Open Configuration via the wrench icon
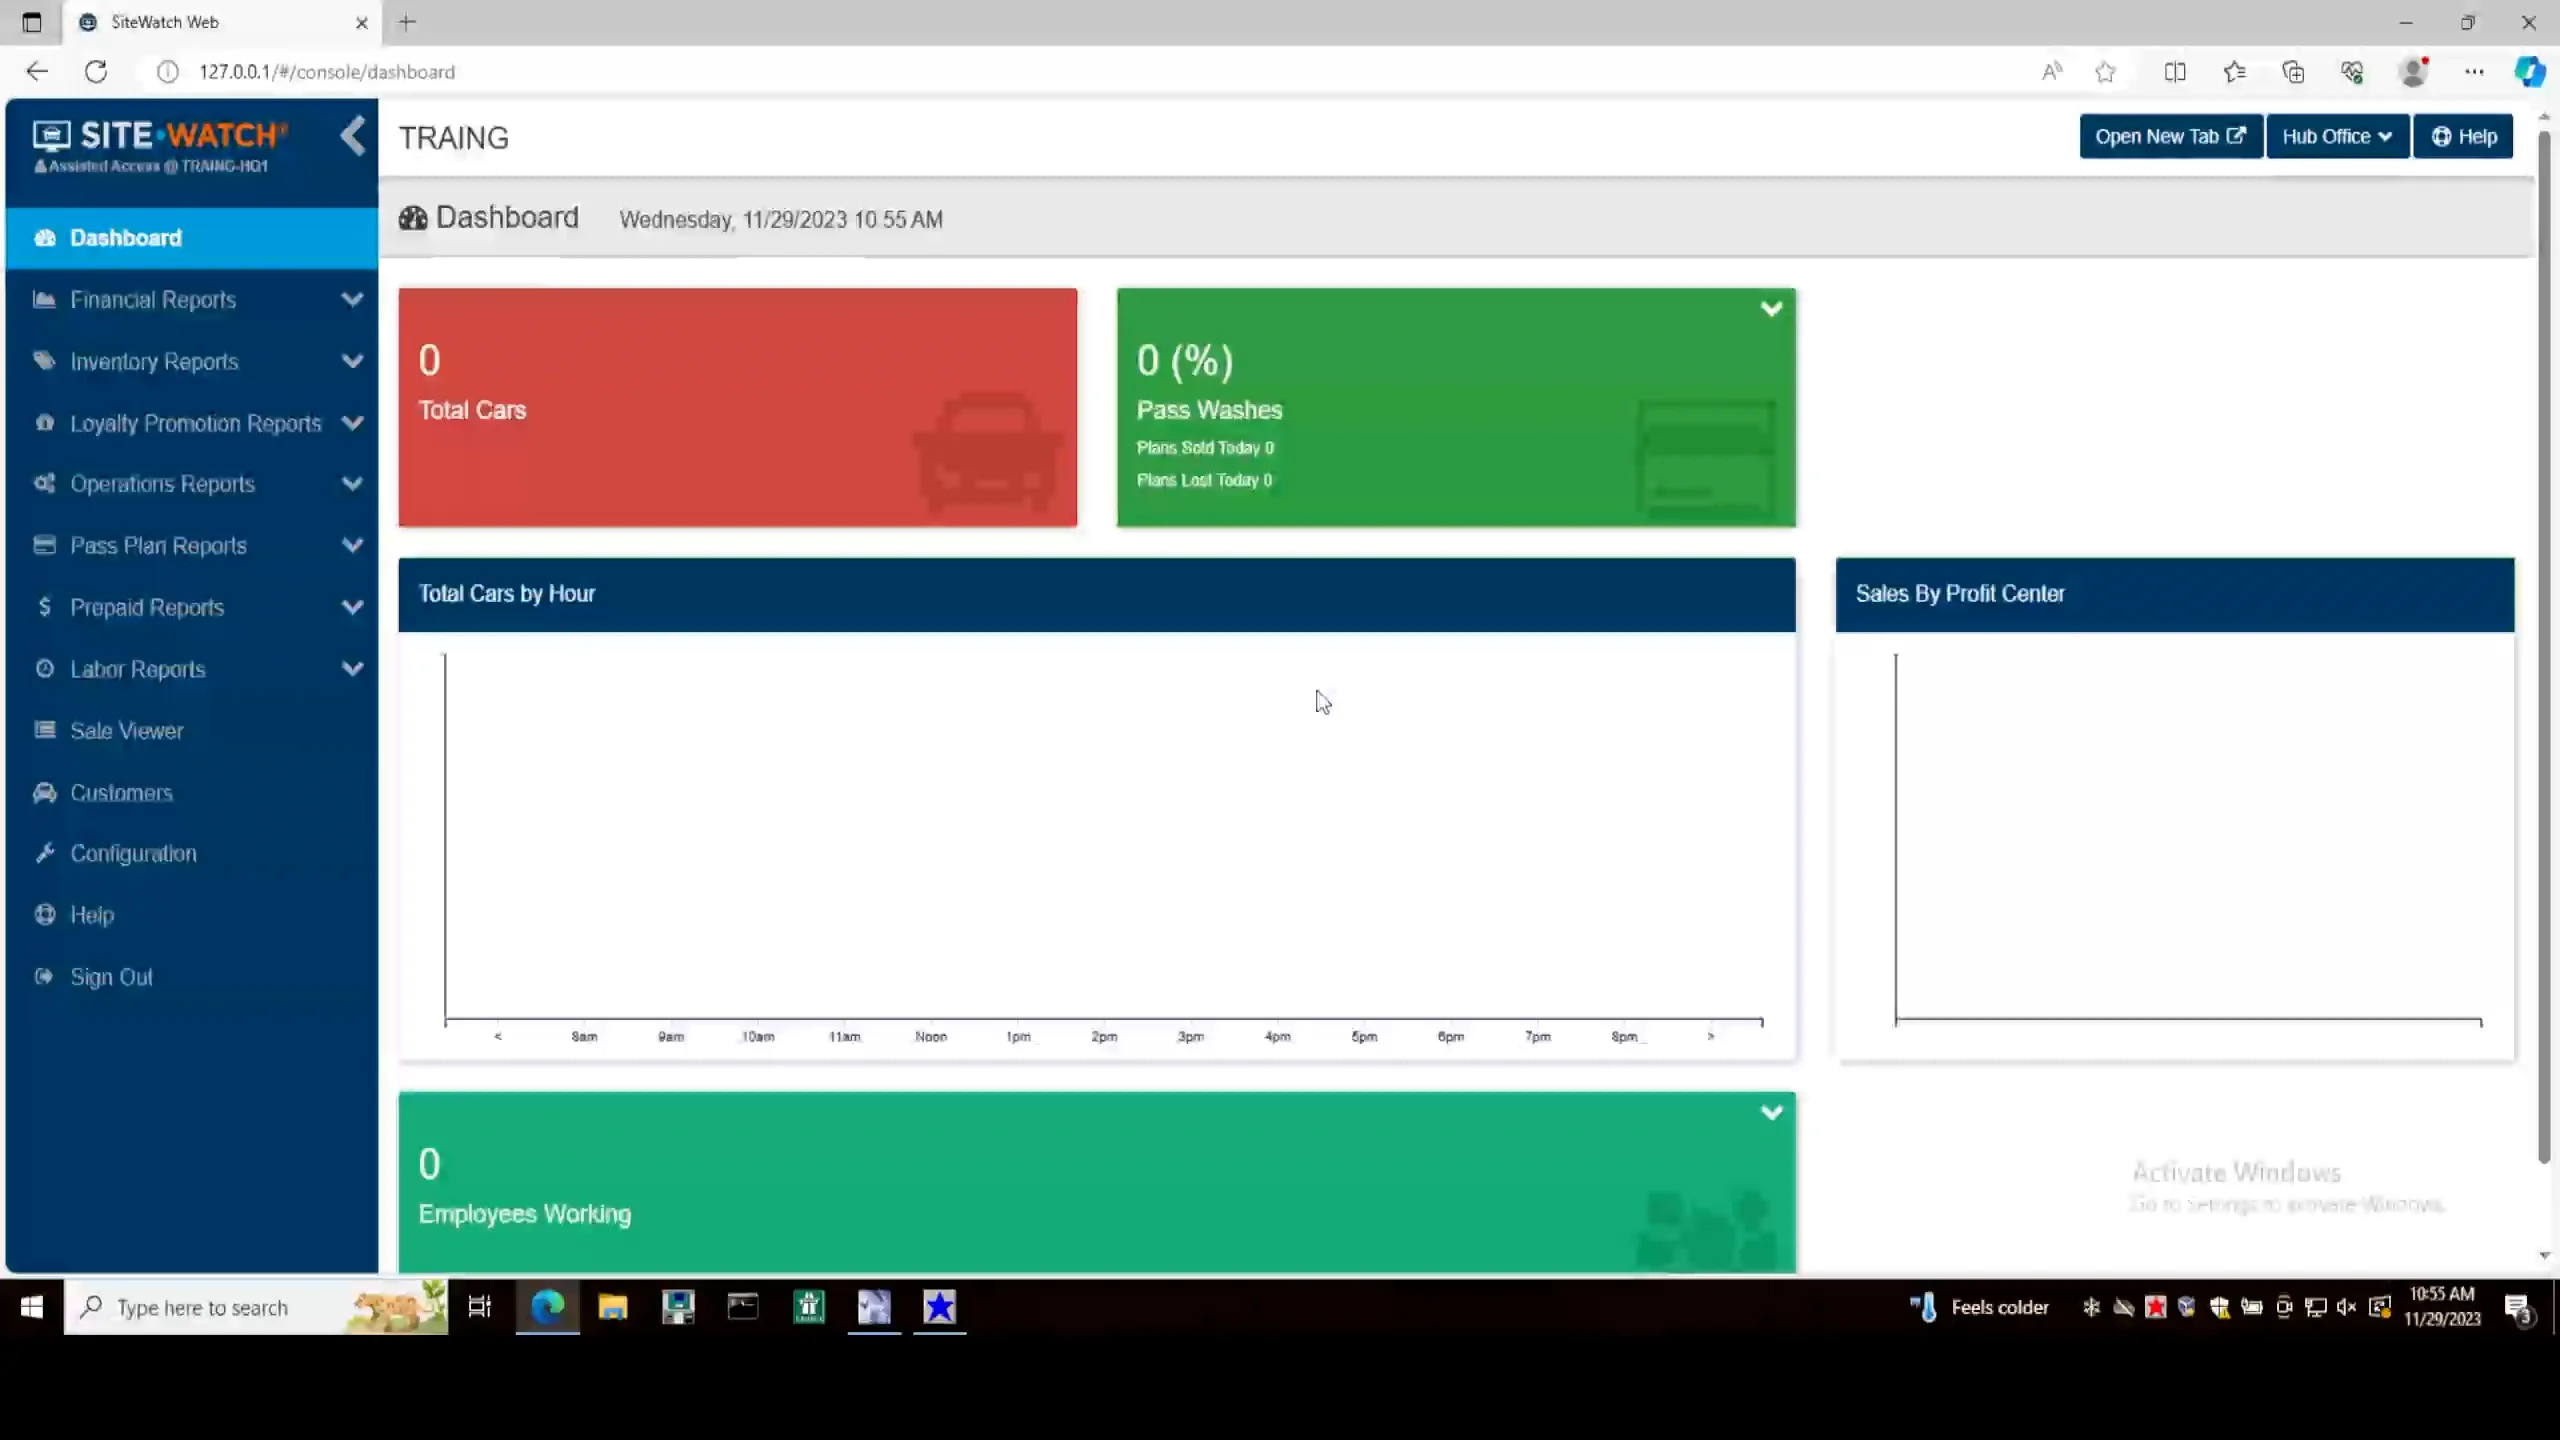The width and height of the screenshot is (2560, 1440). [x=46, y=853]
